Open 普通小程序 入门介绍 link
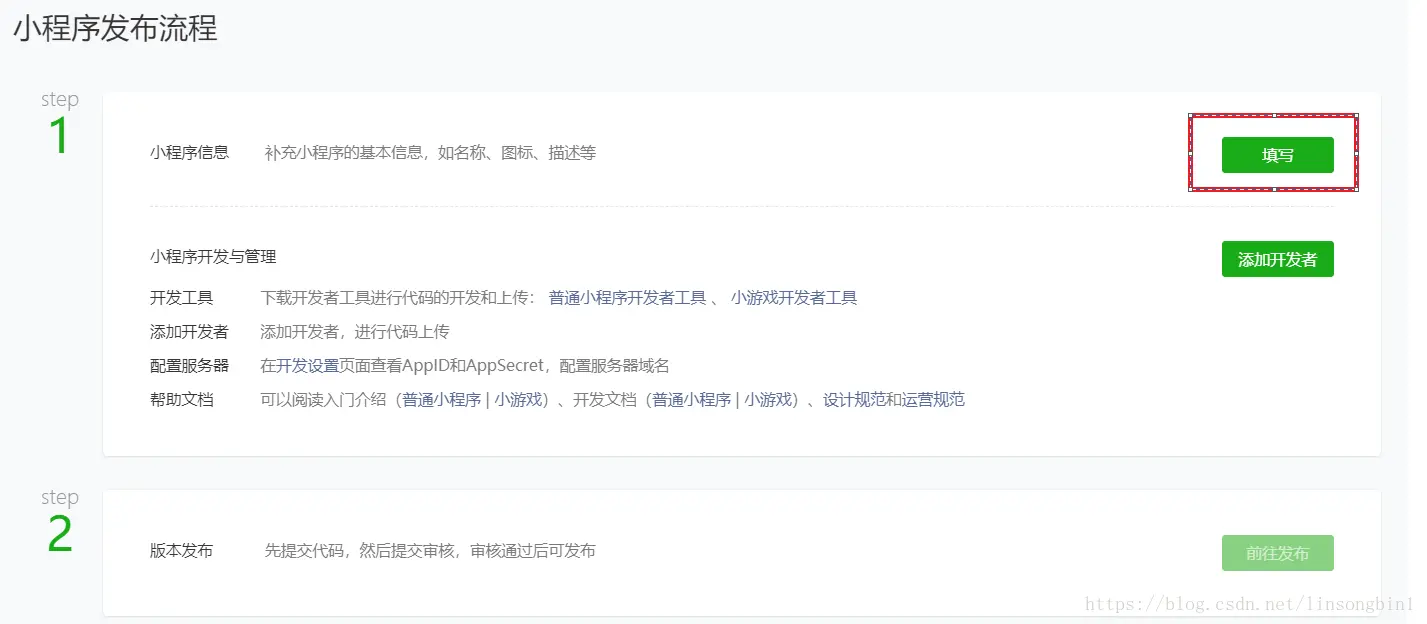 (x=441, y=399)
